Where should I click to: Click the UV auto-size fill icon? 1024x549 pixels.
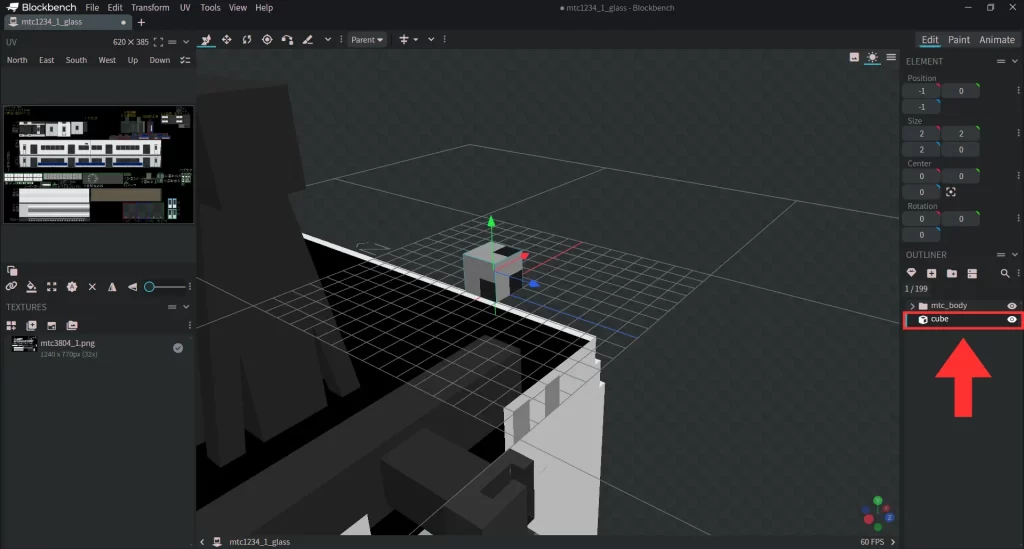(x=52, y=287)
